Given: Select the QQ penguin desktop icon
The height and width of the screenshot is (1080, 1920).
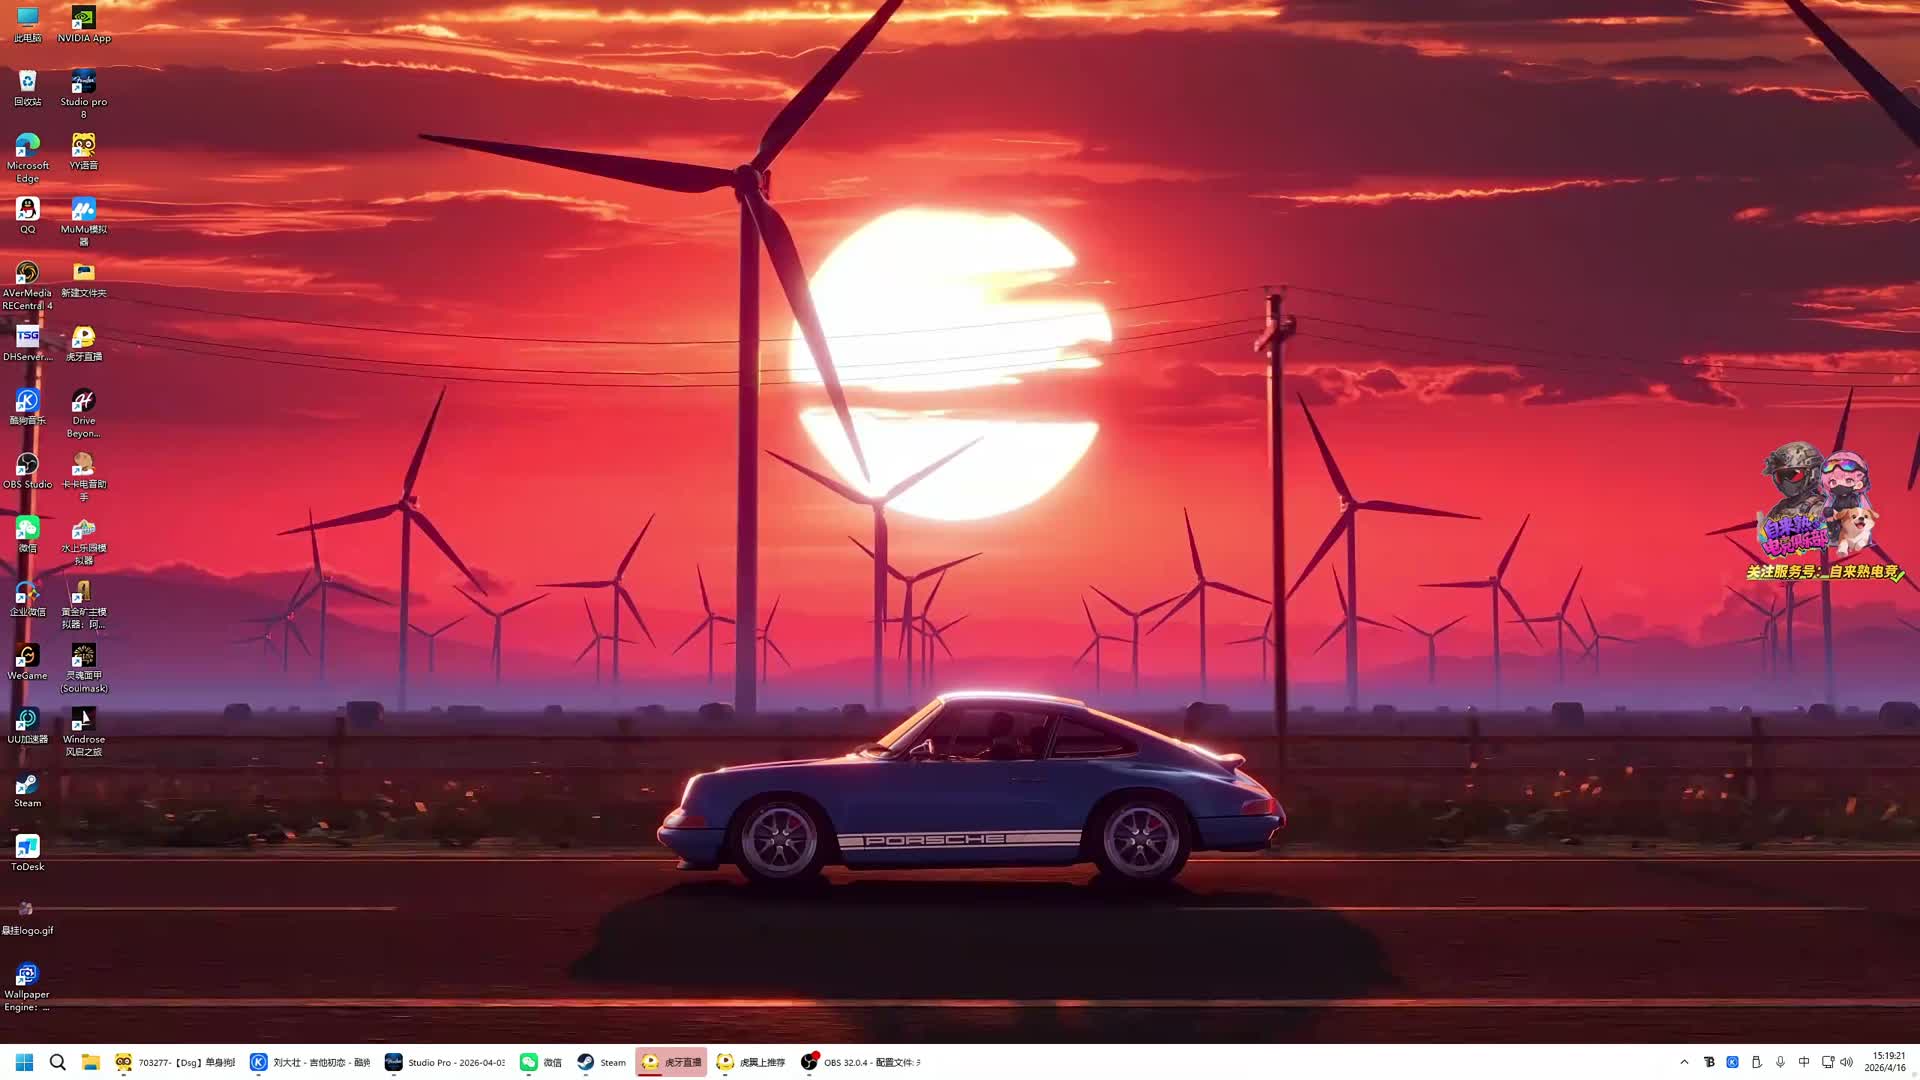Looking at the screenshot, I should pyautogui.click(x=28, y=210).
